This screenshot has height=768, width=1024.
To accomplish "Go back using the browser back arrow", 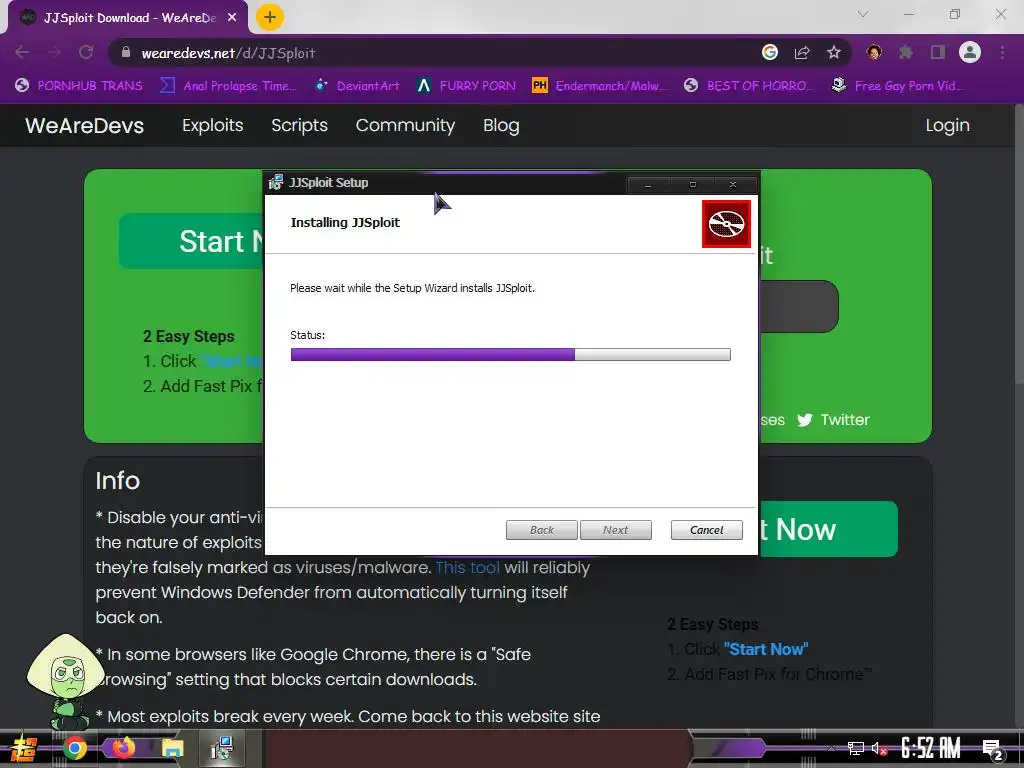I will point(22,52).
